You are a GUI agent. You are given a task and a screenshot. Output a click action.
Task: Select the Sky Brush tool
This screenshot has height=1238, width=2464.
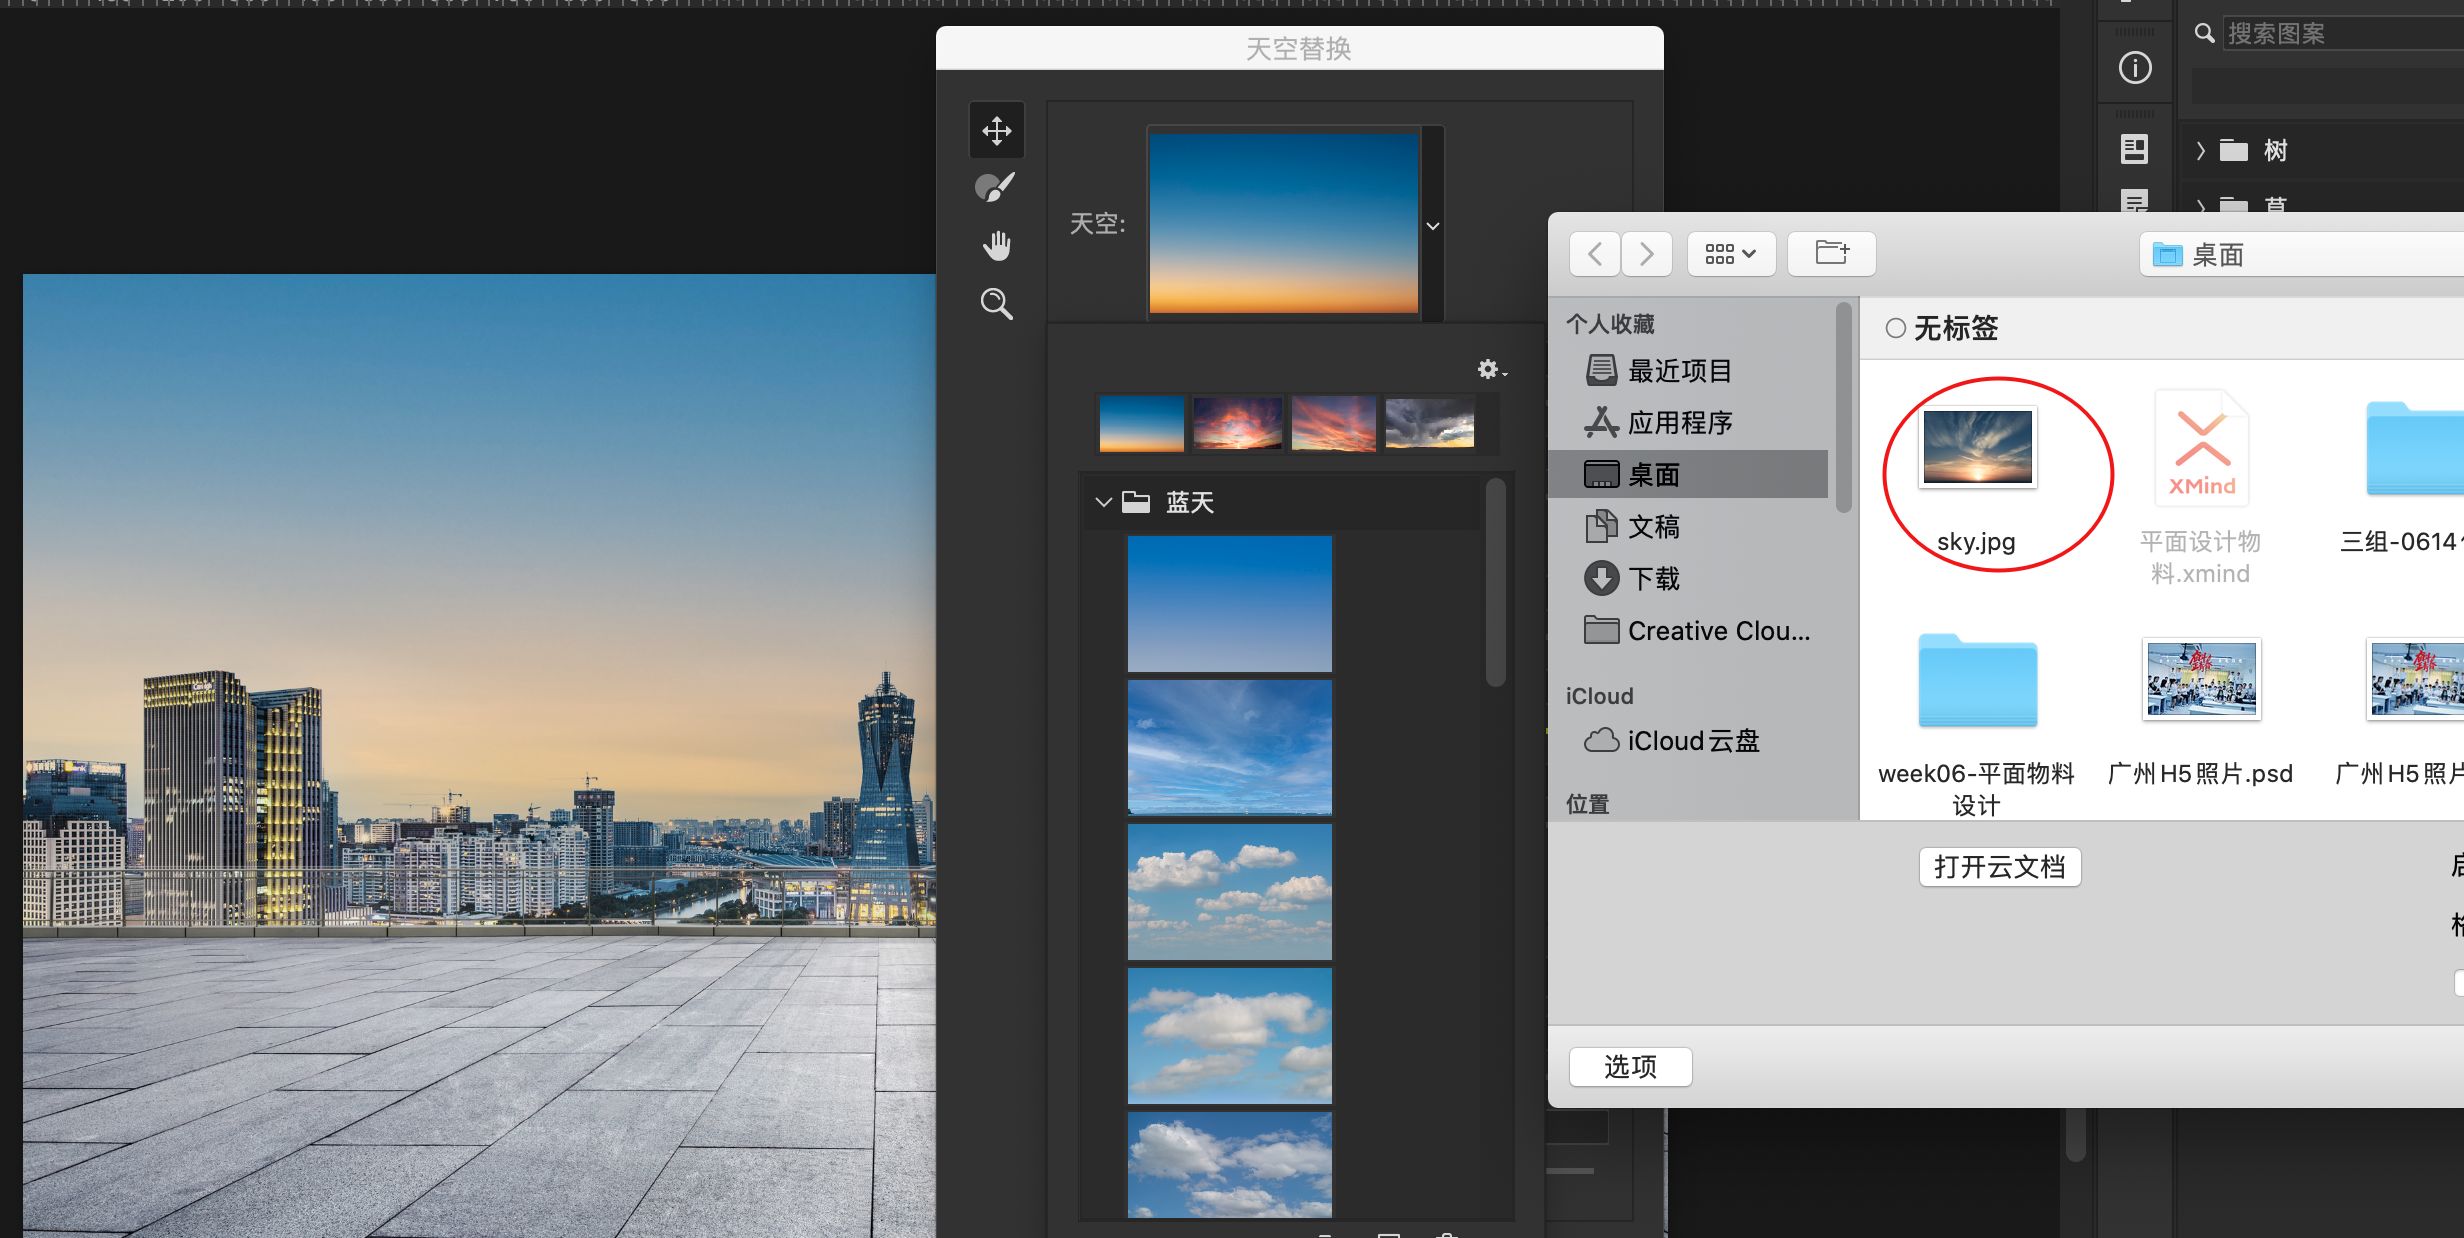coord(995,188)
